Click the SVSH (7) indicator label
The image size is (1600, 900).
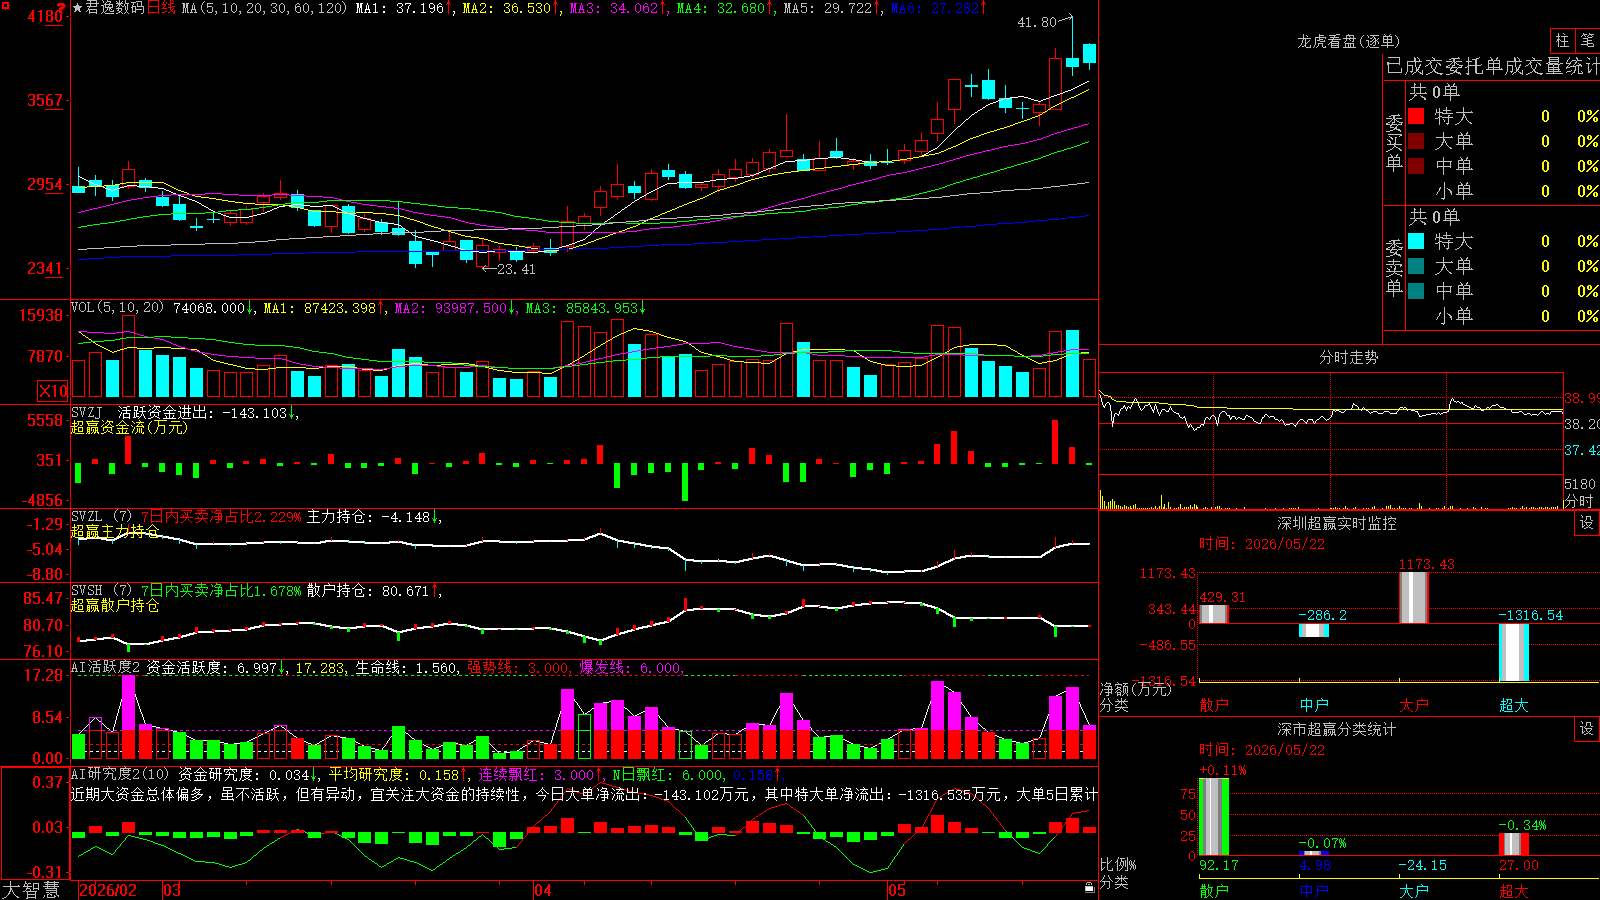[101, 591]
